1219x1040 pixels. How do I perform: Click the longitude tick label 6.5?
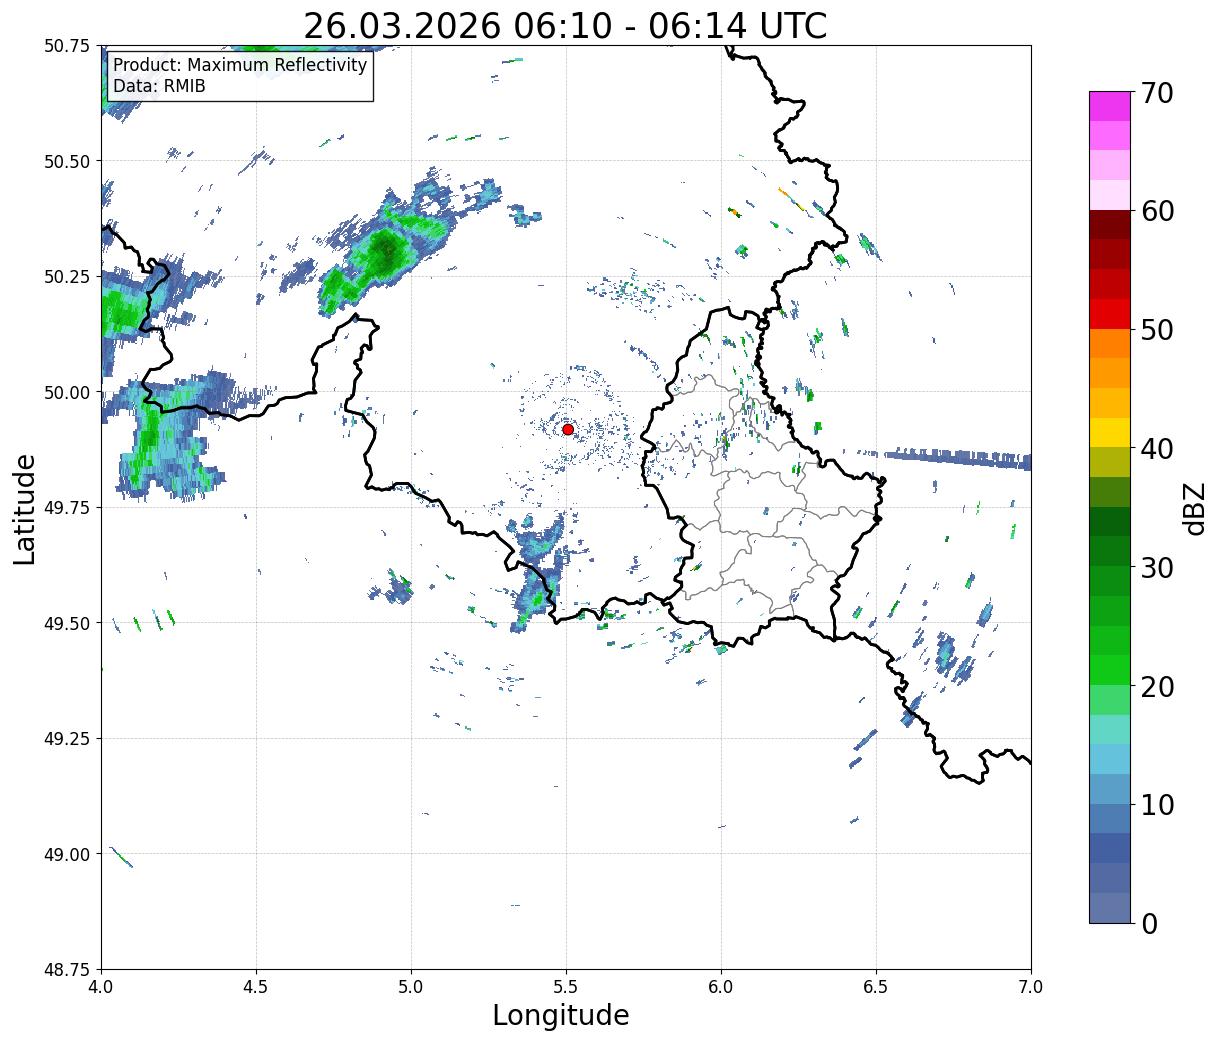point(876,987)
